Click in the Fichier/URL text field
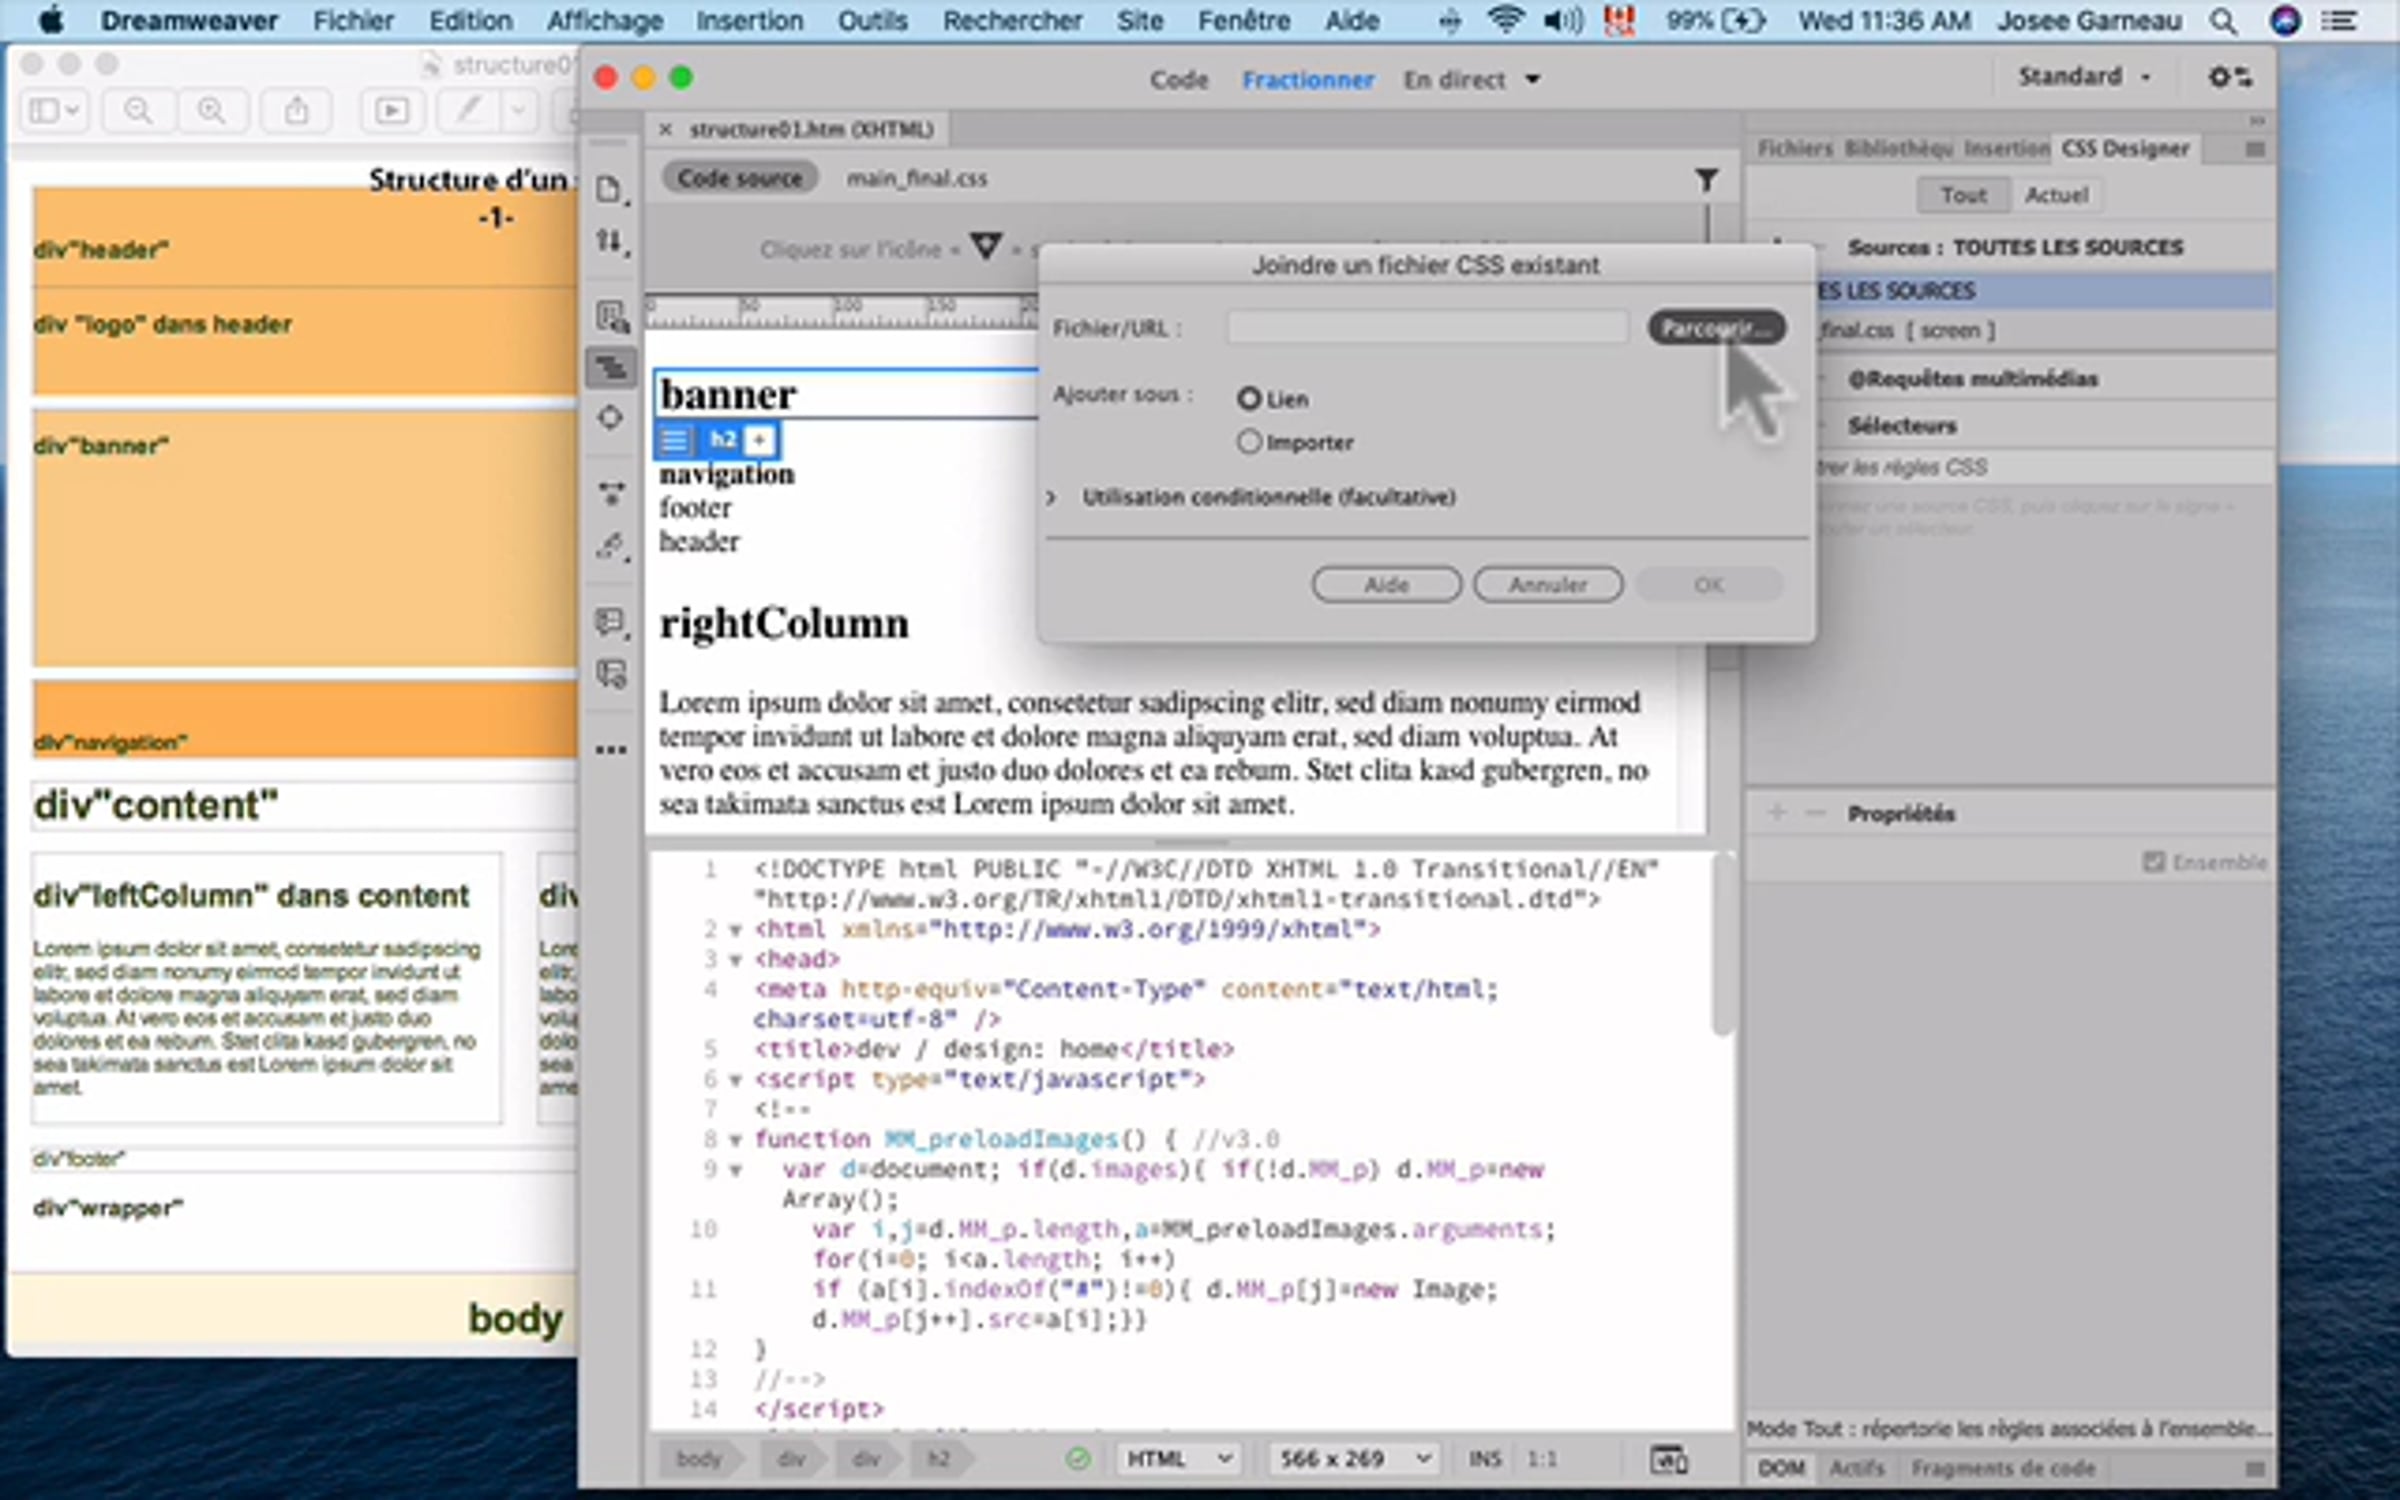This screenshot has height=1500, width=2400. click(1427, 328)
